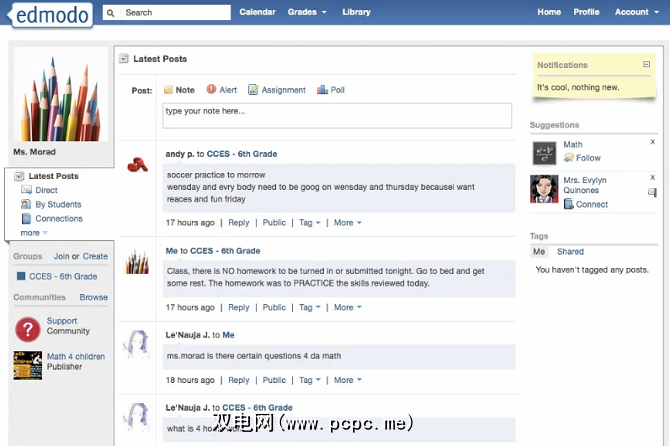This screenshot has height=446, width=670.
Task: Click the Connect link under Mrs. Evylyn Quinones
Action: click(591, 204)
